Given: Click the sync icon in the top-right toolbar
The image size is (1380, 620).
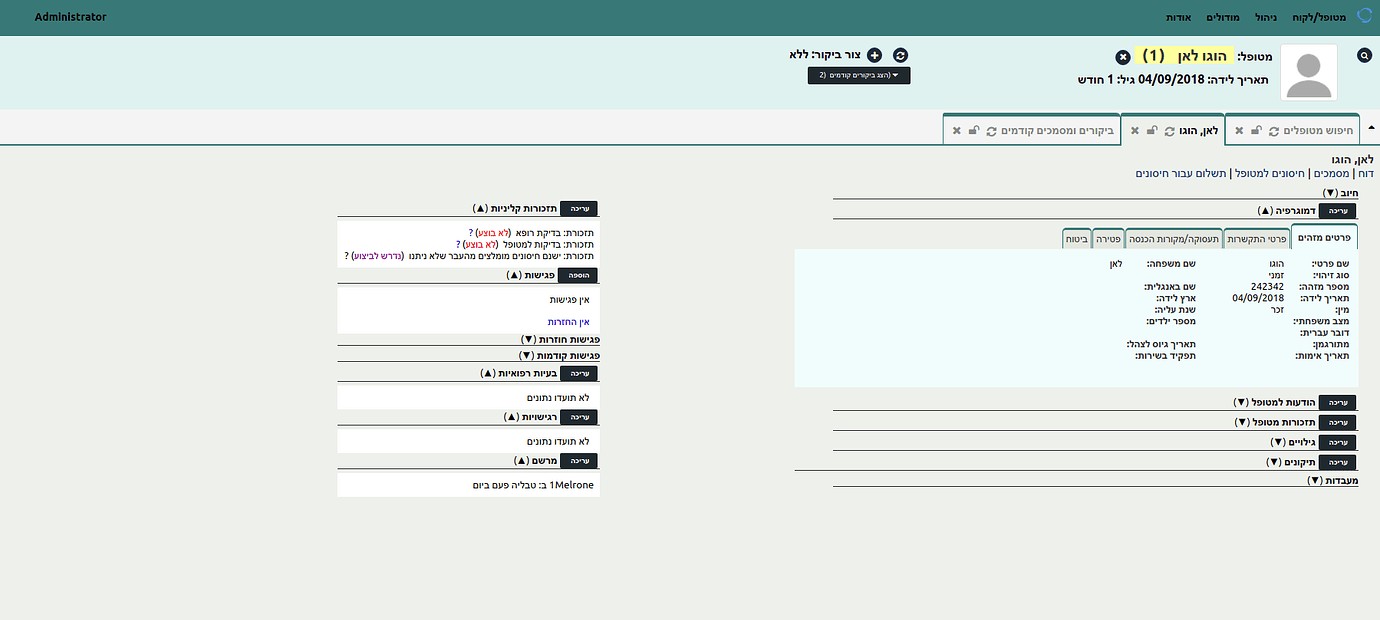Looking at the screenshot, I should coord(1365,15).
